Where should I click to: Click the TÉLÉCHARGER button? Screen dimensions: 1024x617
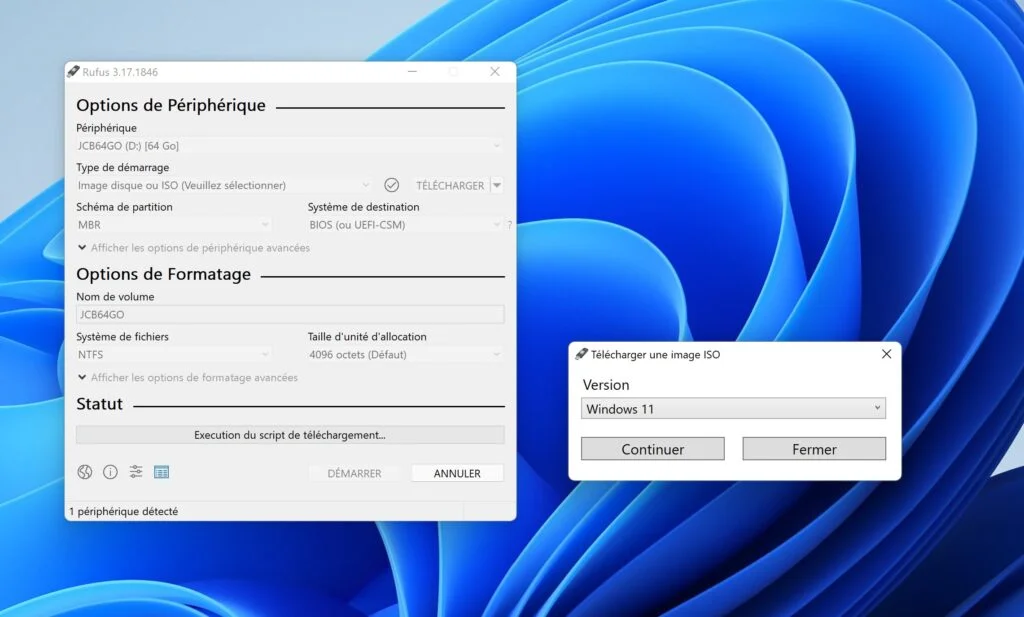click(x=450, y=185)
